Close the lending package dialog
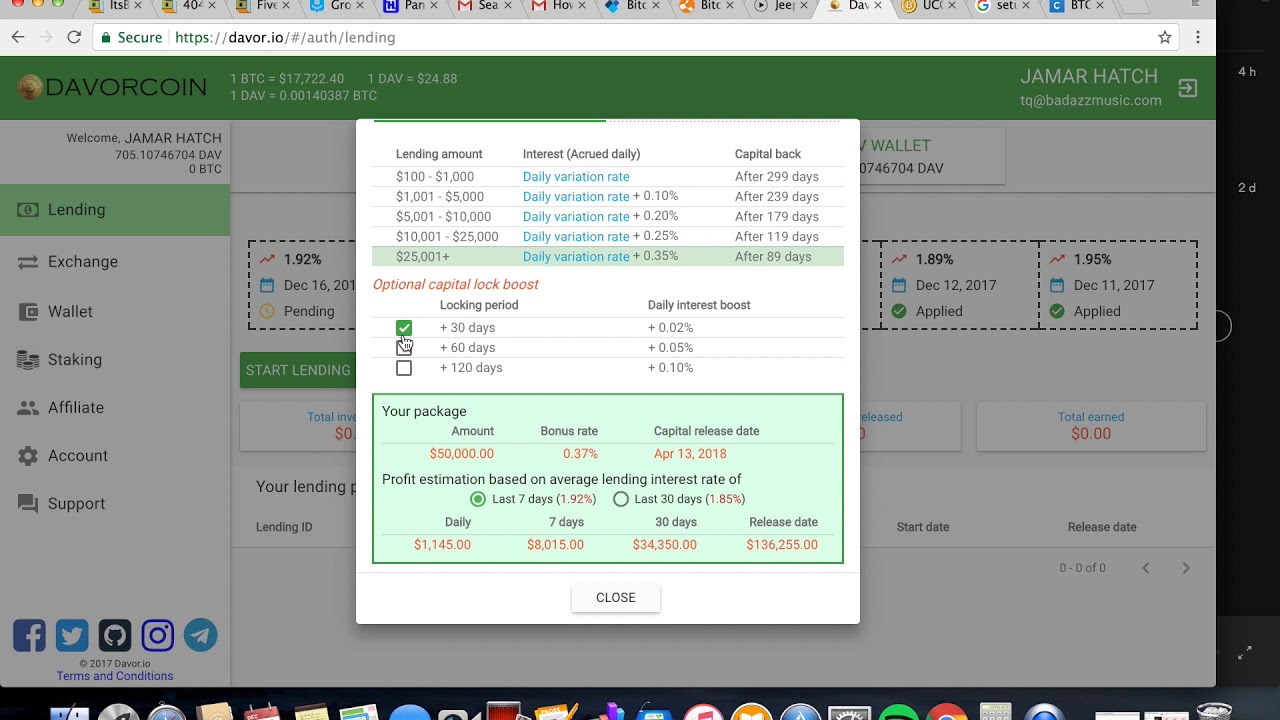The width and height of the screenshot is (1280, 720). [x=616, y=598]
